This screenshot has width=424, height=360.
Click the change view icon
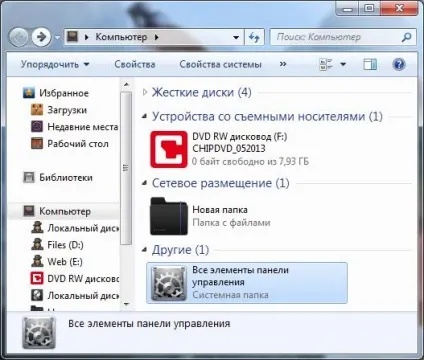coord(325,64)
